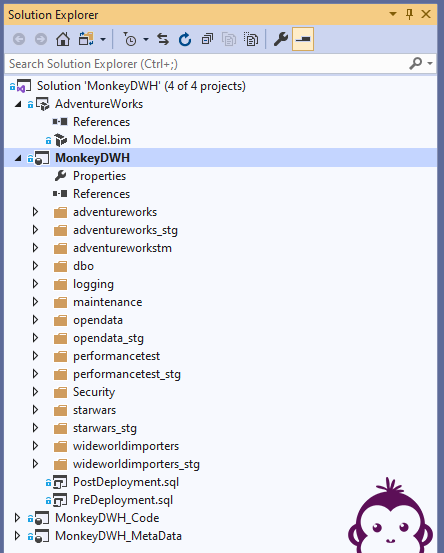The height and width of the screenshot is (553, 444).
Task: Select the Model.bim file
Action: 102,140
